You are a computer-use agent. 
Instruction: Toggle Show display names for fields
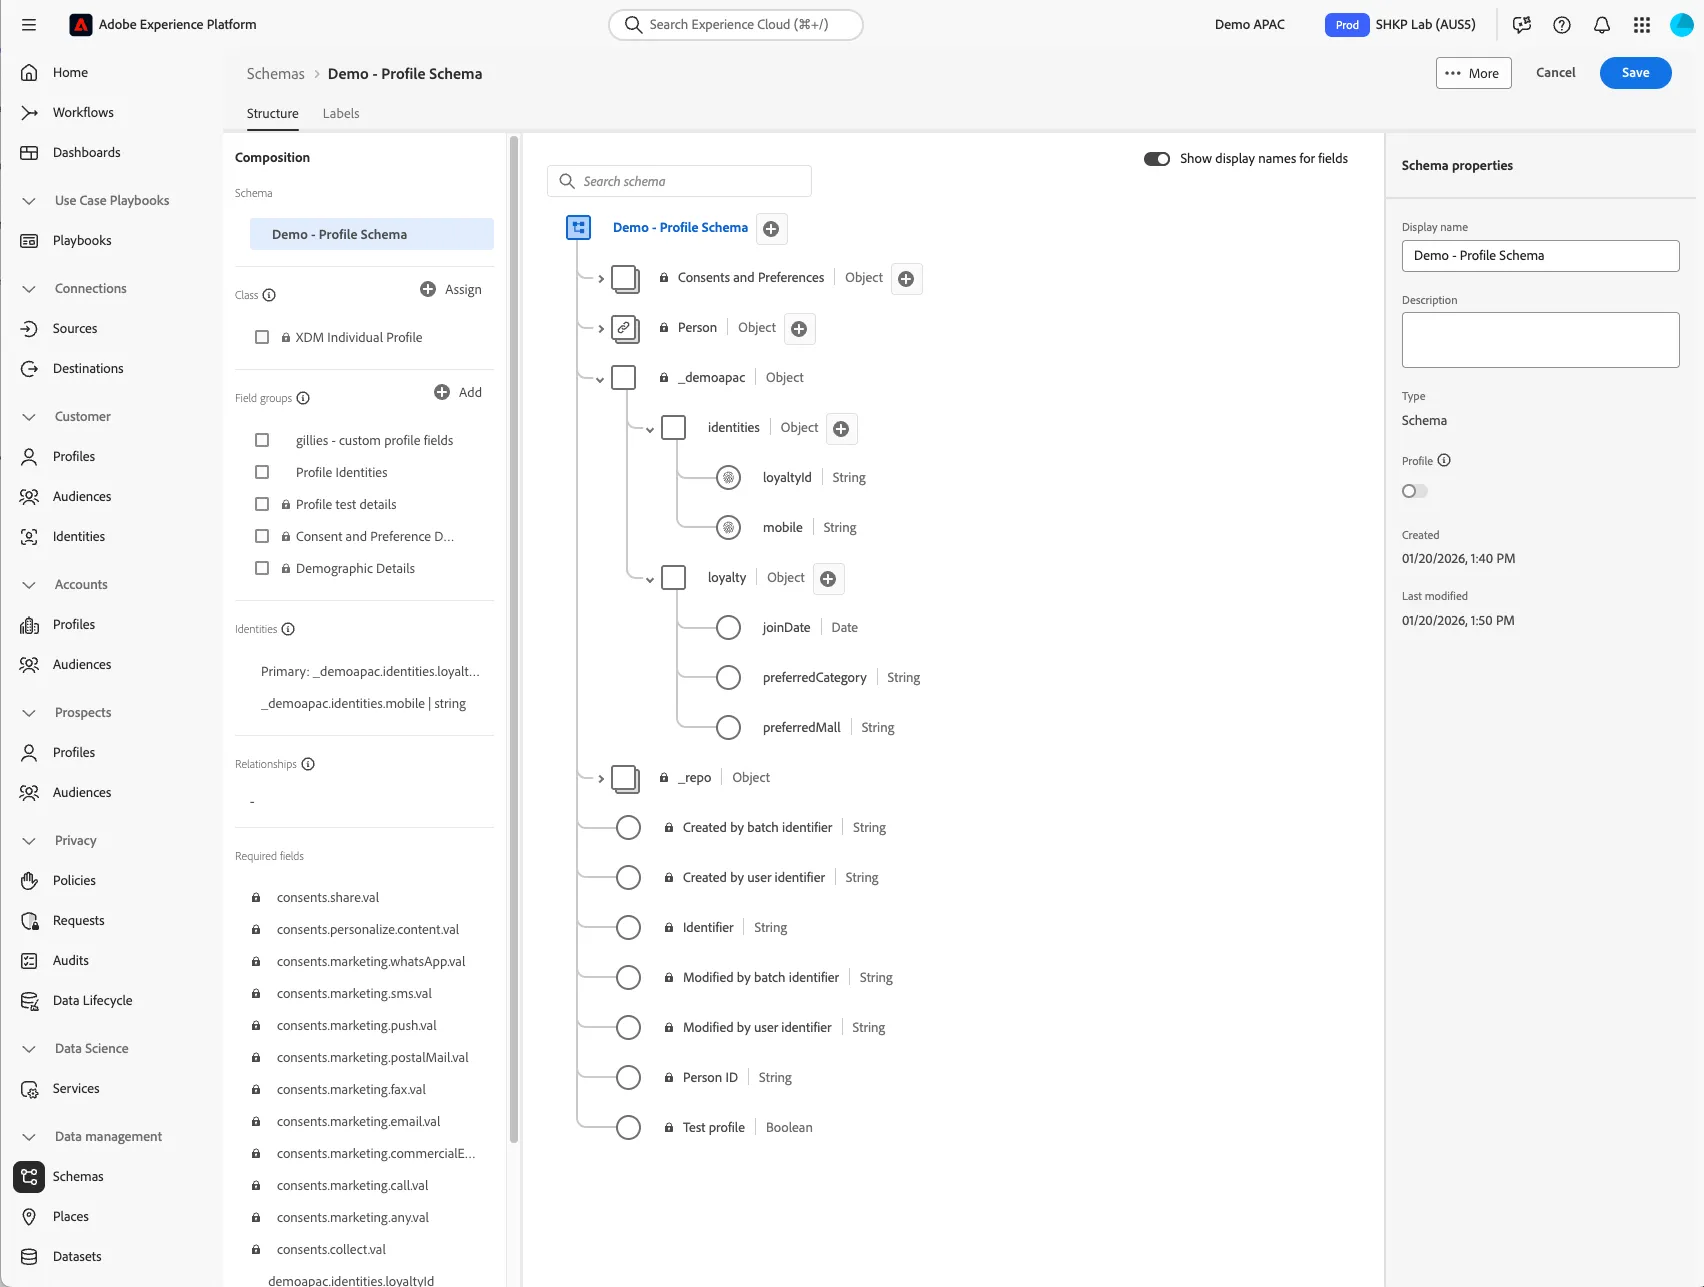[x=1157, y=159]
